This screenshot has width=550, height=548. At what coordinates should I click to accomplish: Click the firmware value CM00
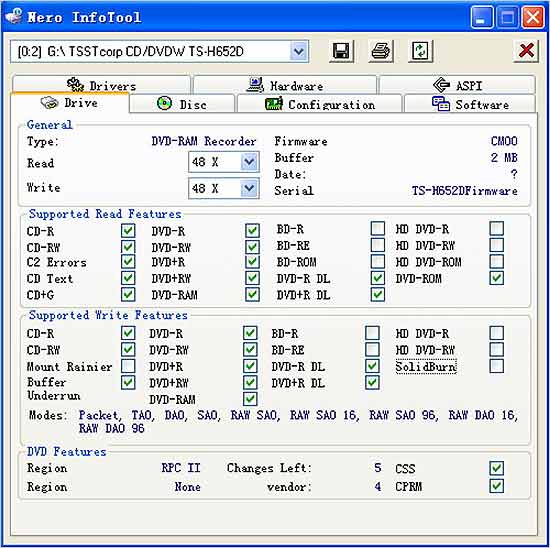[504, 141]
